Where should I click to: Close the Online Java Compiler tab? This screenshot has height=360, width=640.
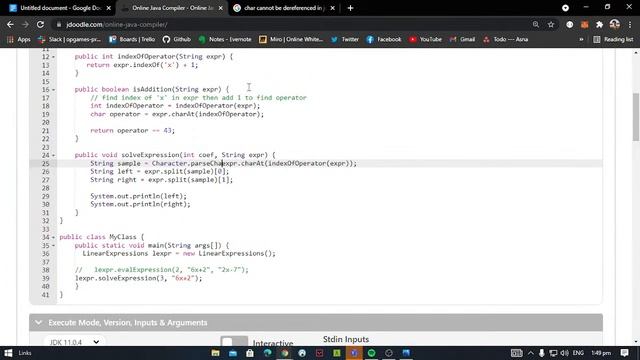[221, 8]
